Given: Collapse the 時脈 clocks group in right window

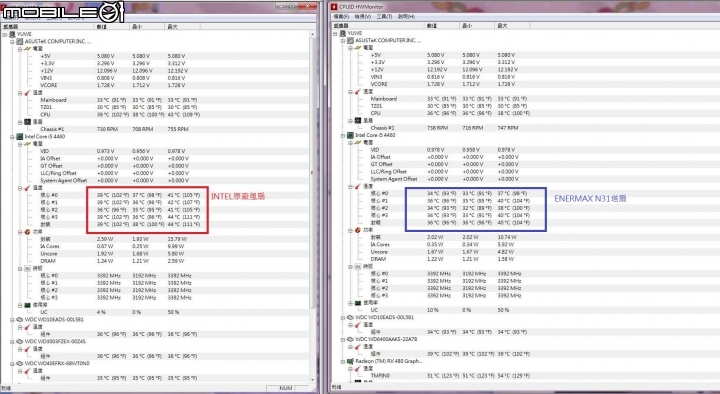Looking at the screenshot, I should (x=350, y=266).
